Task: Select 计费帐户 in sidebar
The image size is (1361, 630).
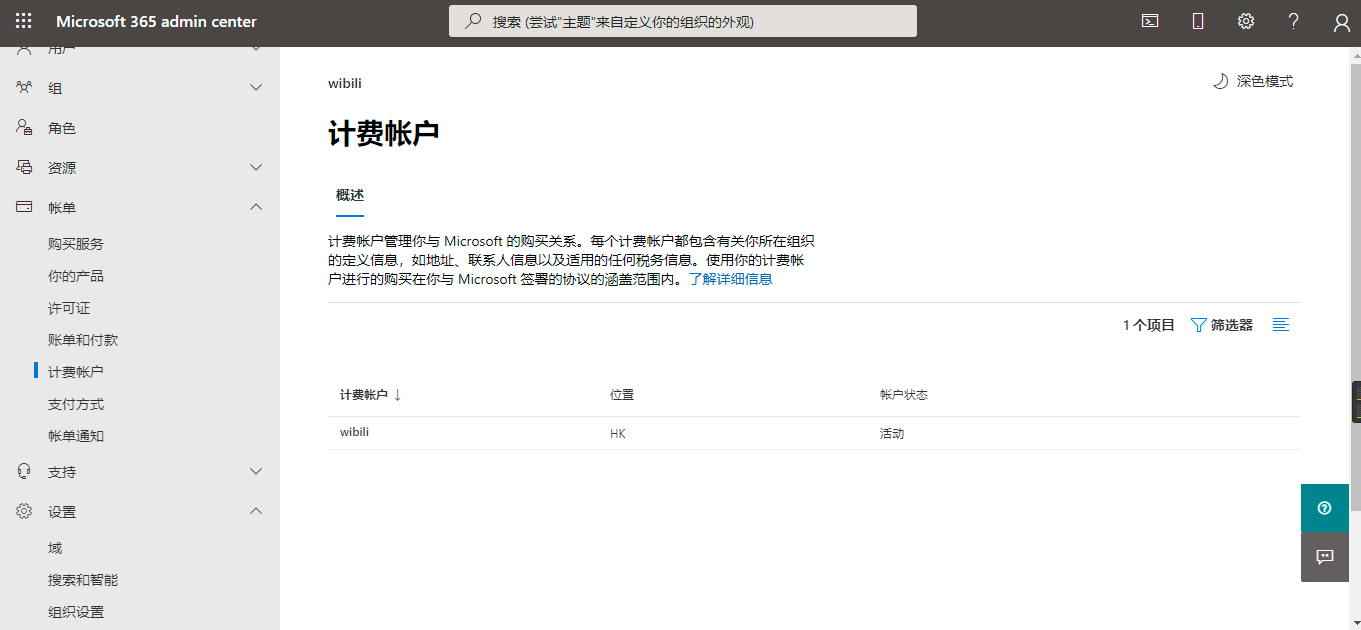Action: click(x=76, y=372)
